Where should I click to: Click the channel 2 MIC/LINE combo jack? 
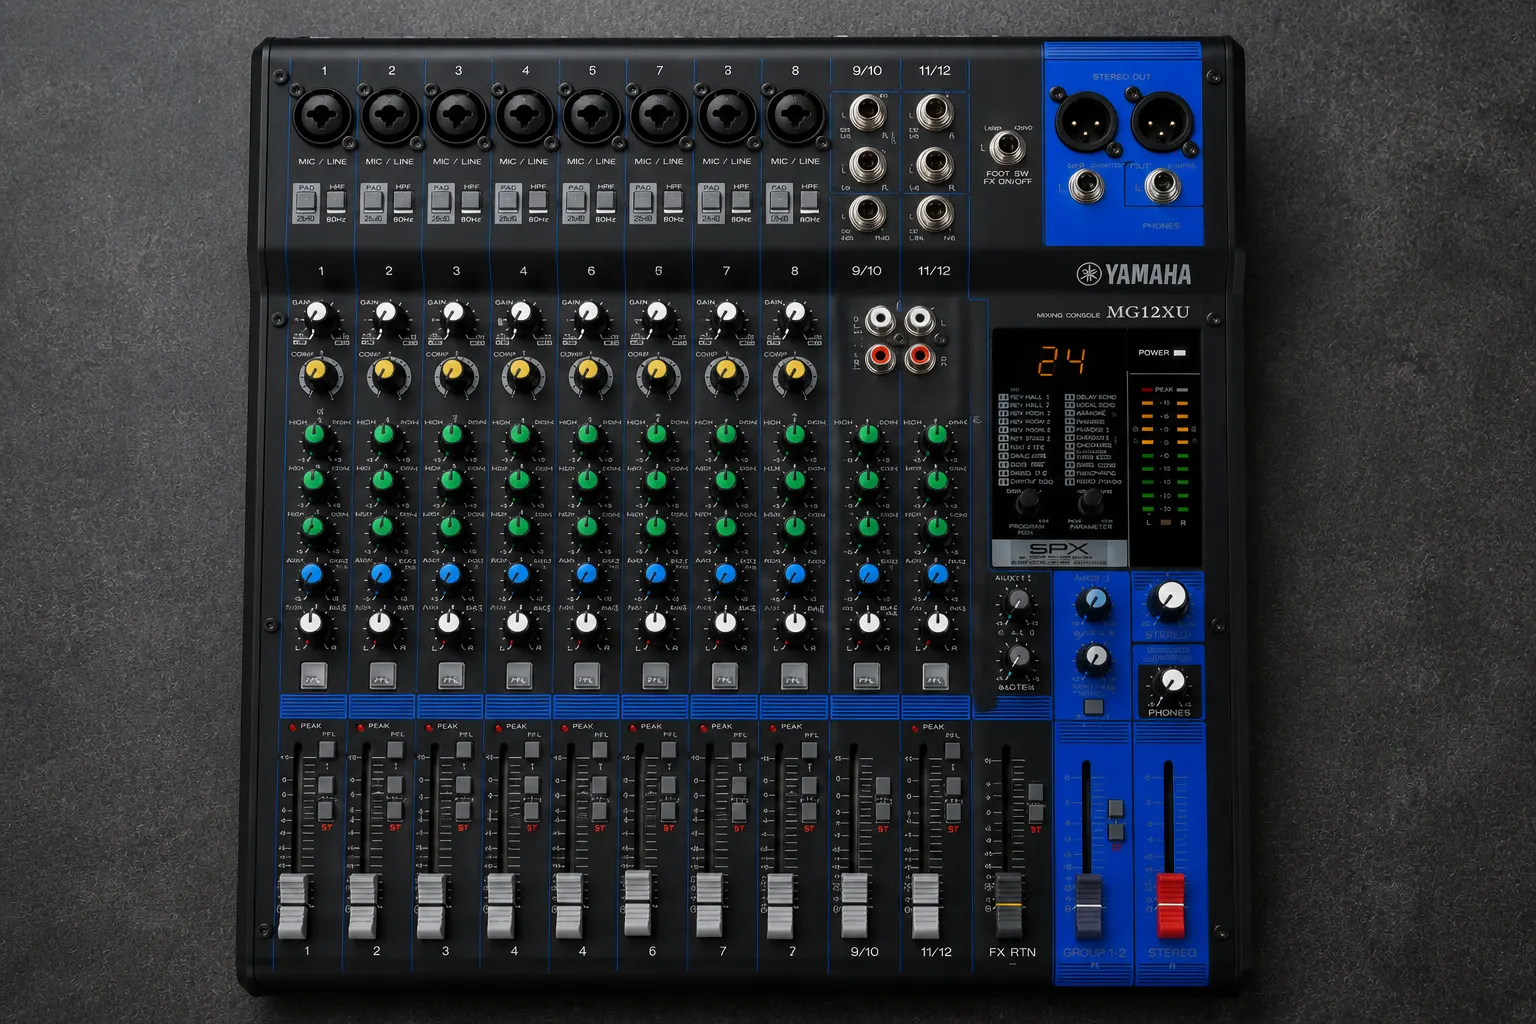coord(390,116)
